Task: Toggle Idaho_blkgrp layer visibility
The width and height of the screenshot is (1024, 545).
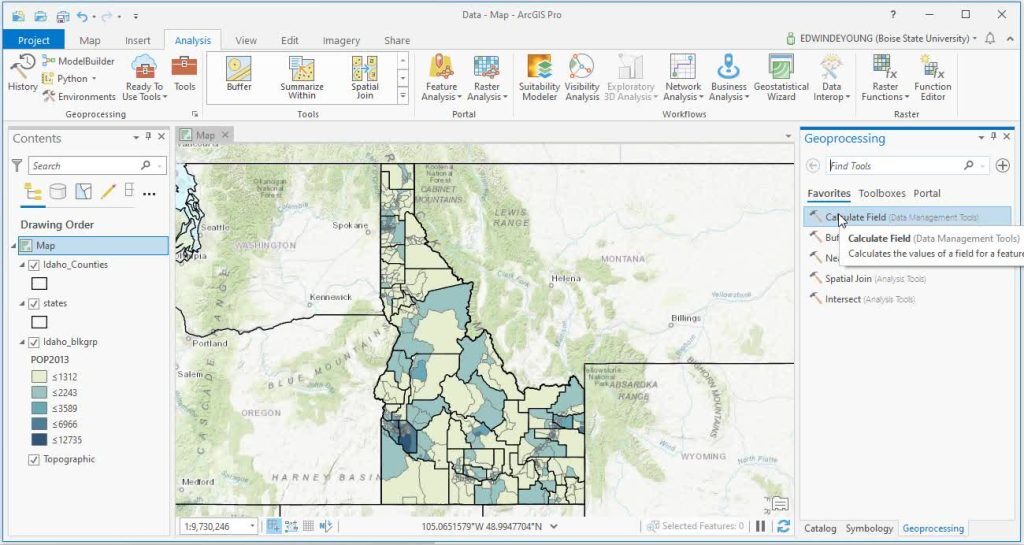Action: coord(34,342)
